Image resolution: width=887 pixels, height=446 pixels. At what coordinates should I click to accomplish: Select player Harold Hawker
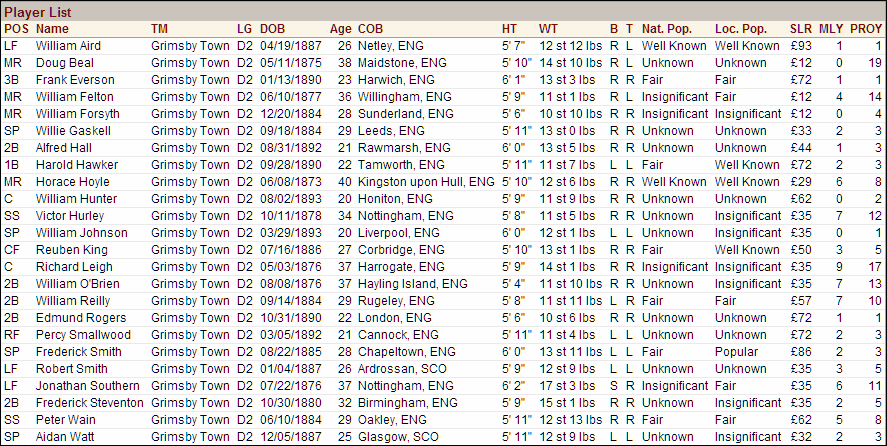coord(76,165)
